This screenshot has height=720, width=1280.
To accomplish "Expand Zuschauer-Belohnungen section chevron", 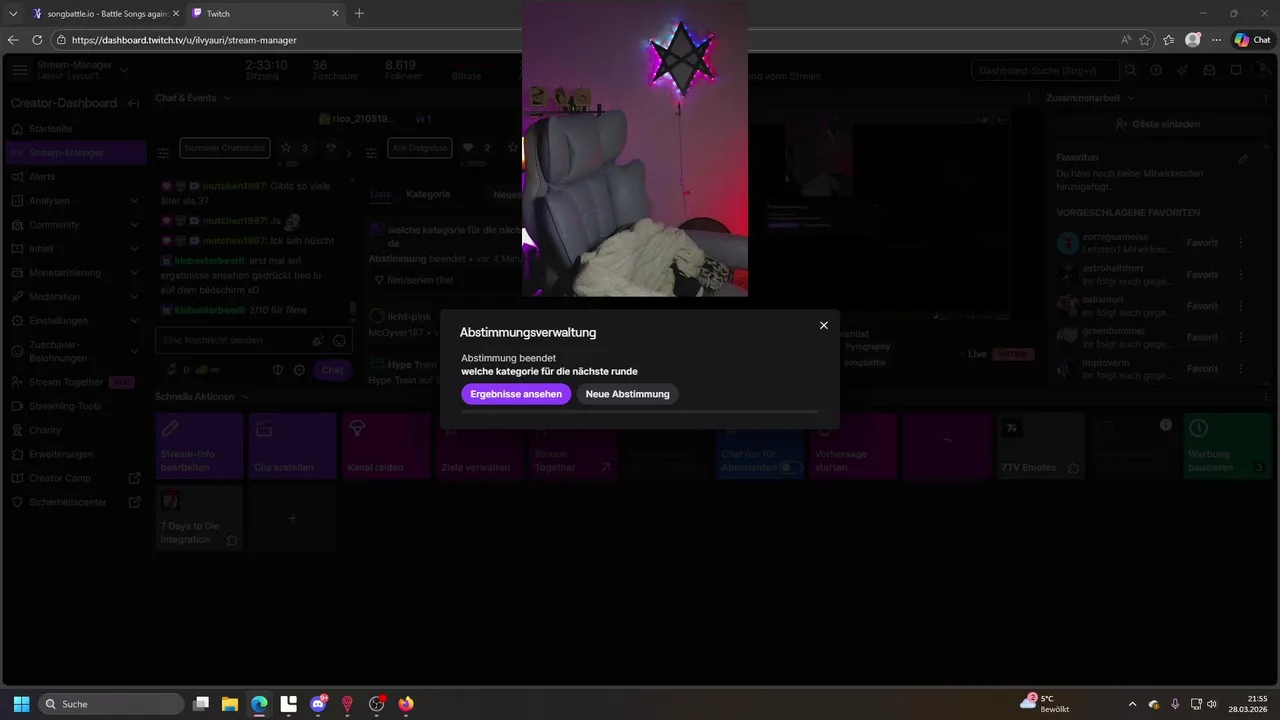I will 134,351.
